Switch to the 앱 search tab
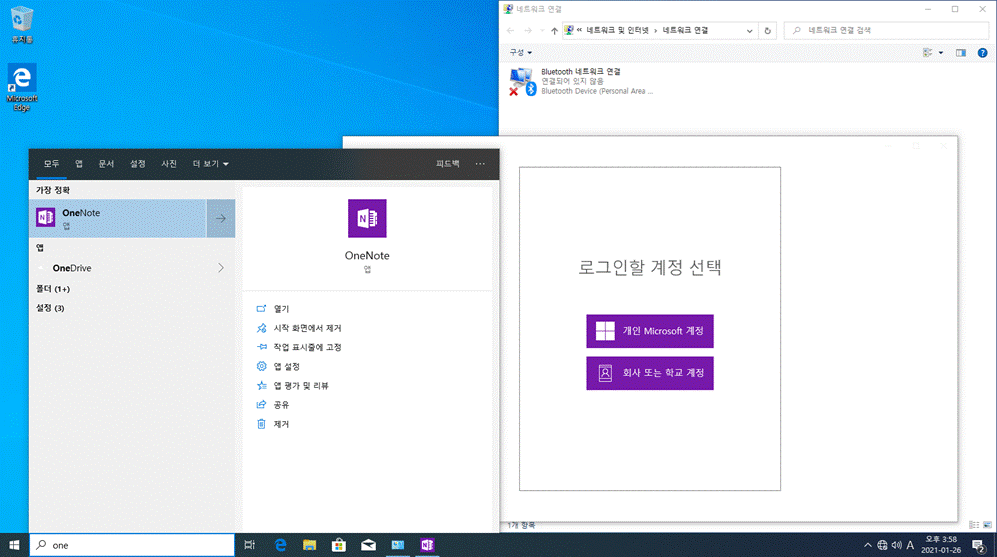 point(79,163)
